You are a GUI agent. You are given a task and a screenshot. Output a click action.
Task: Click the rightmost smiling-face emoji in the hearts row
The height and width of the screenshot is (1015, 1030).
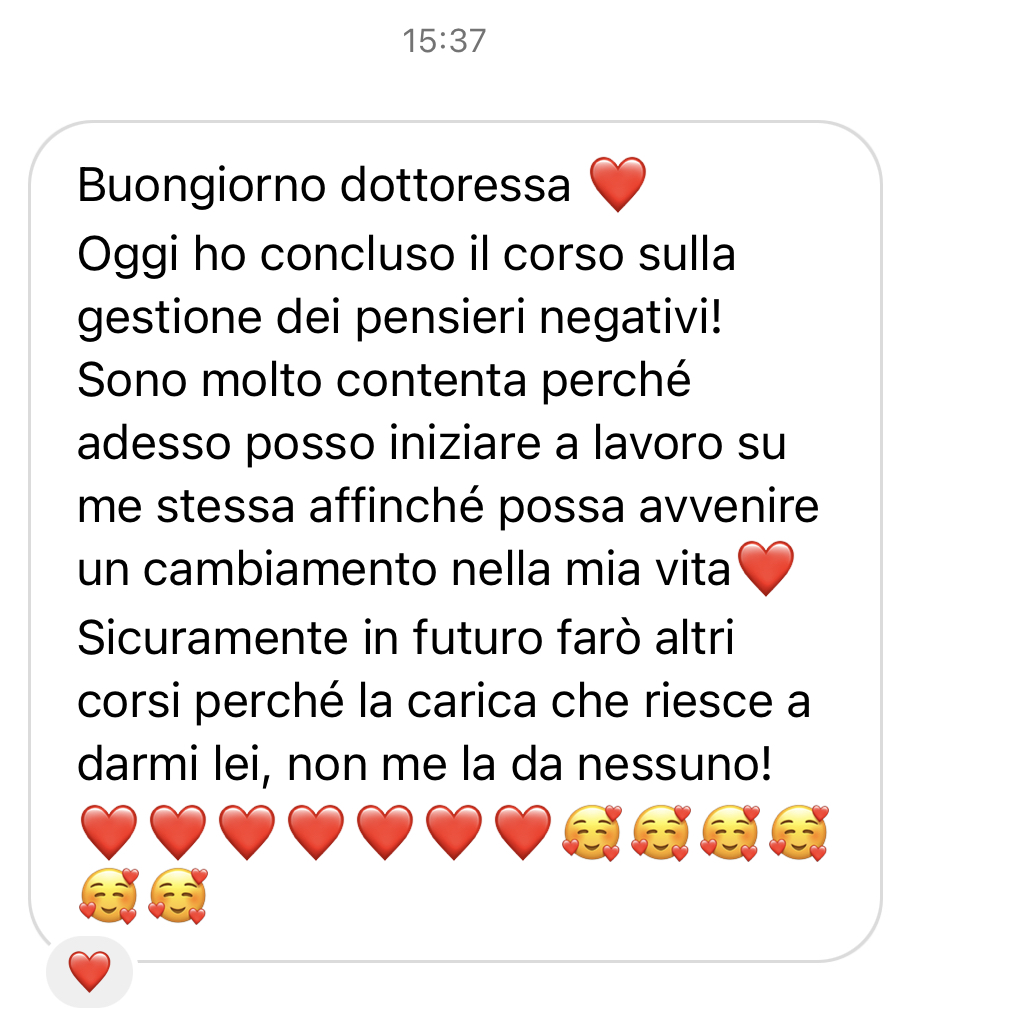click(x=799, y=833)
